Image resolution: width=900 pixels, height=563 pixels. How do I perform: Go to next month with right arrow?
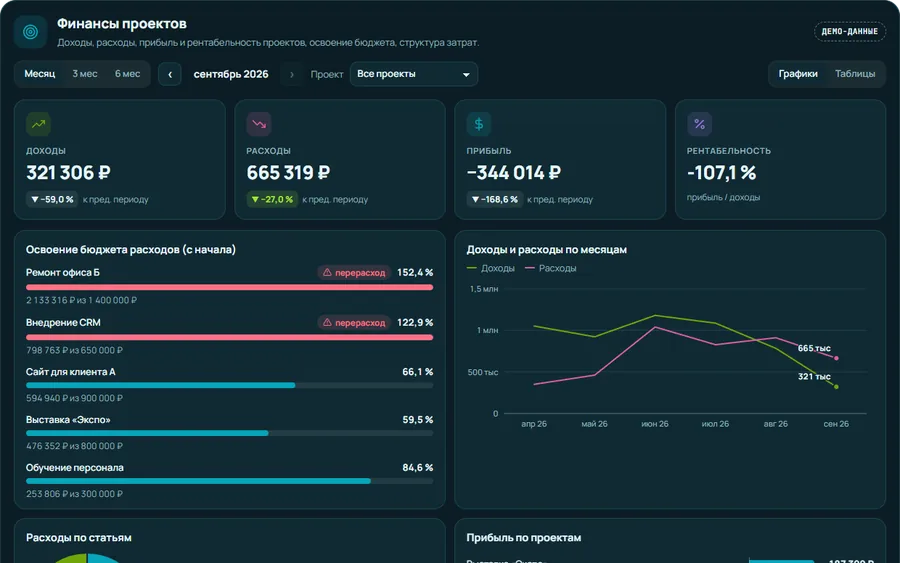tap(292, 74)
